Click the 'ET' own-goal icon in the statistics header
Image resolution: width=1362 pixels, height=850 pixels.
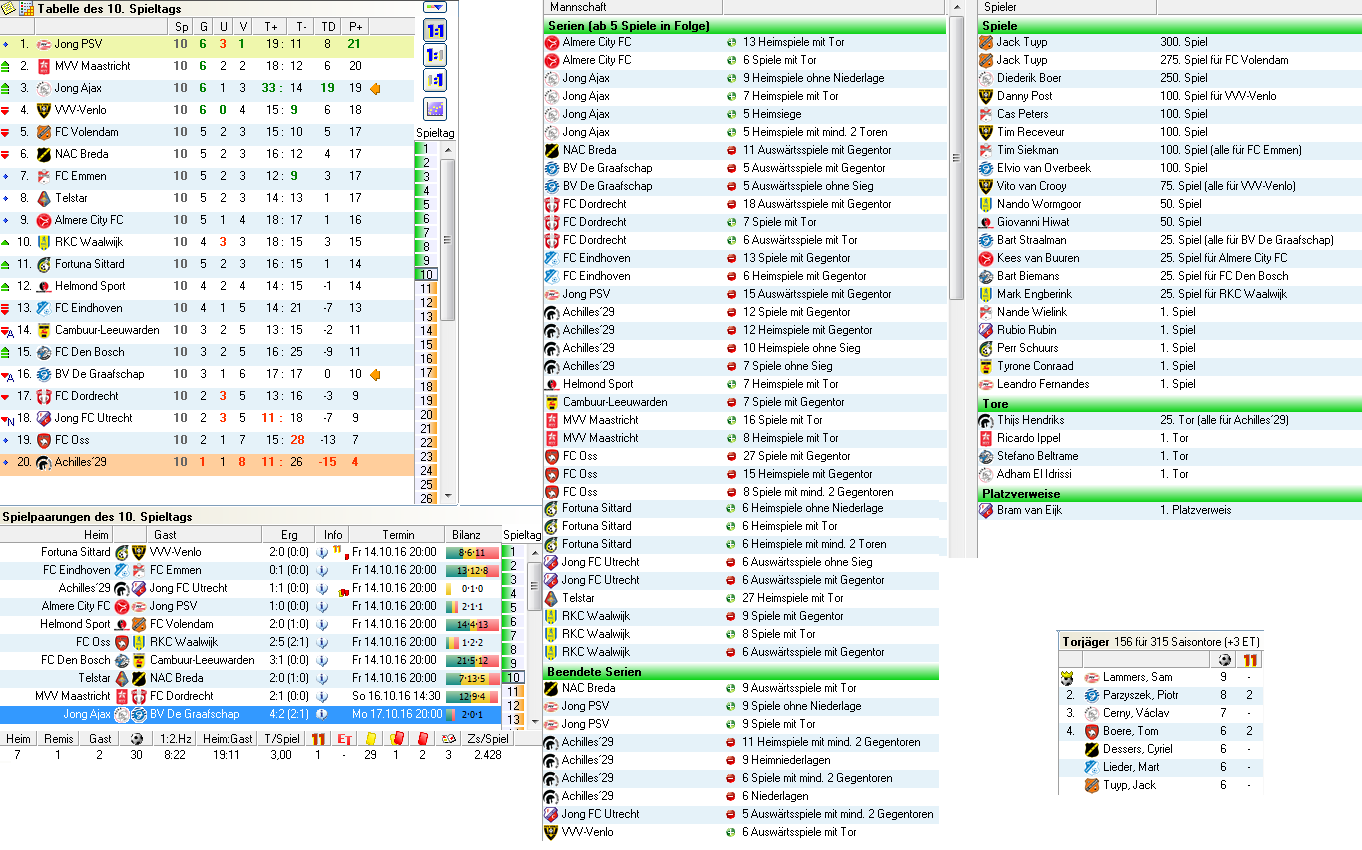[345, 739]
